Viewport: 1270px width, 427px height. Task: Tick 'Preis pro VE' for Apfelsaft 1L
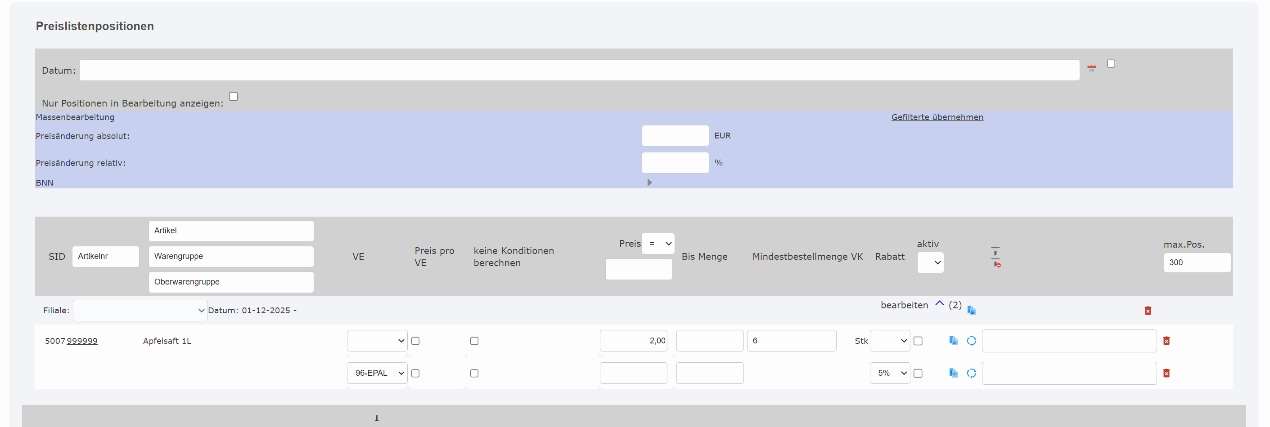[x=415, y=341]
